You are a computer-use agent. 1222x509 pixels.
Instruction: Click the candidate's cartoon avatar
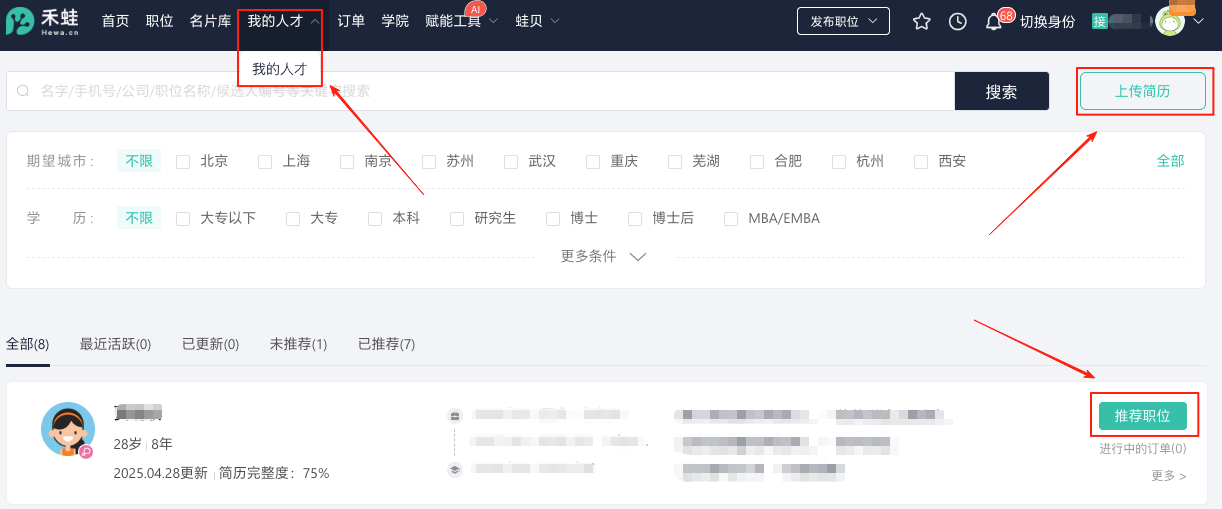click(68, 429)
